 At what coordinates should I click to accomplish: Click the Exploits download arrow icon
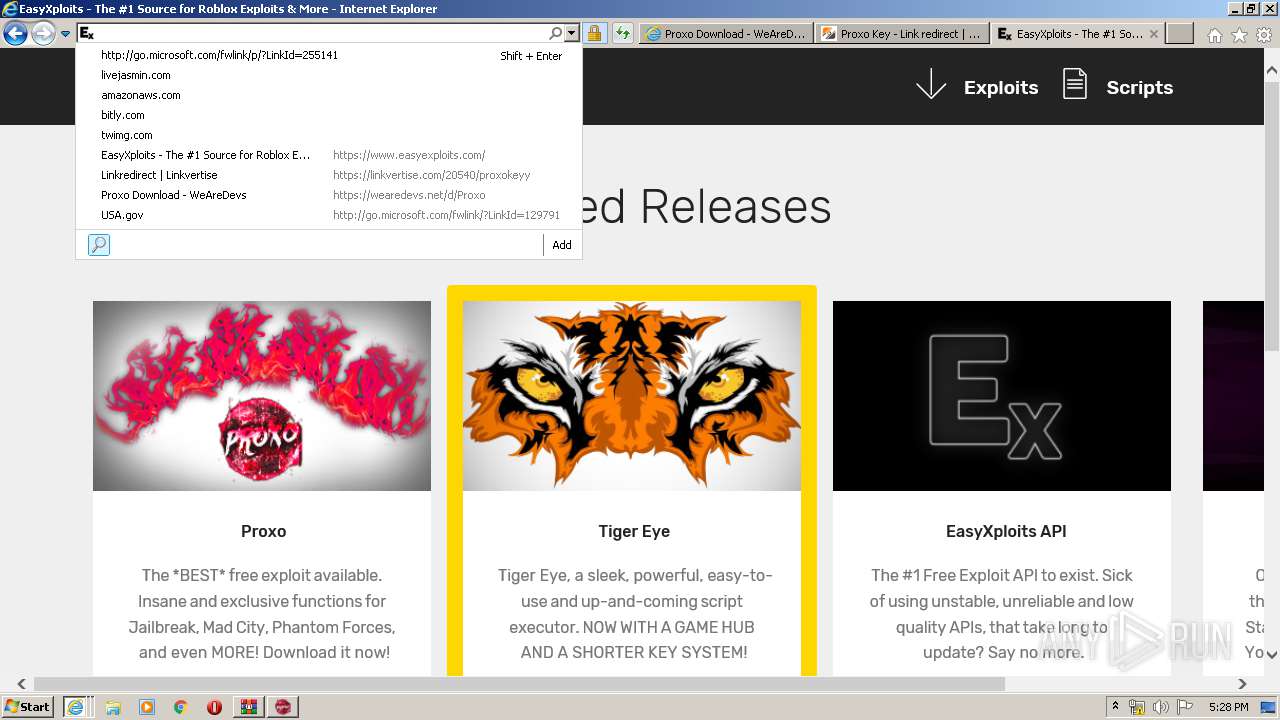[x=931, y=85]
